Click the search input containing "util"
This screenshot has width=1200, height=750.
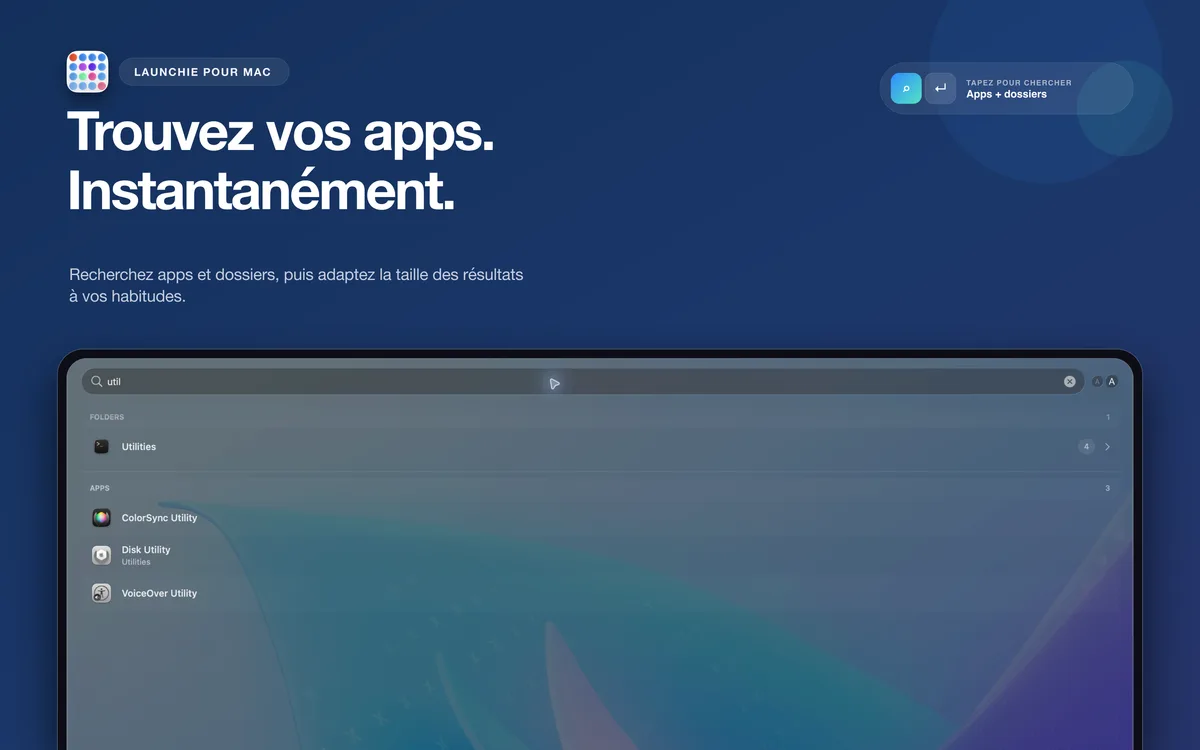pos(583,381)
